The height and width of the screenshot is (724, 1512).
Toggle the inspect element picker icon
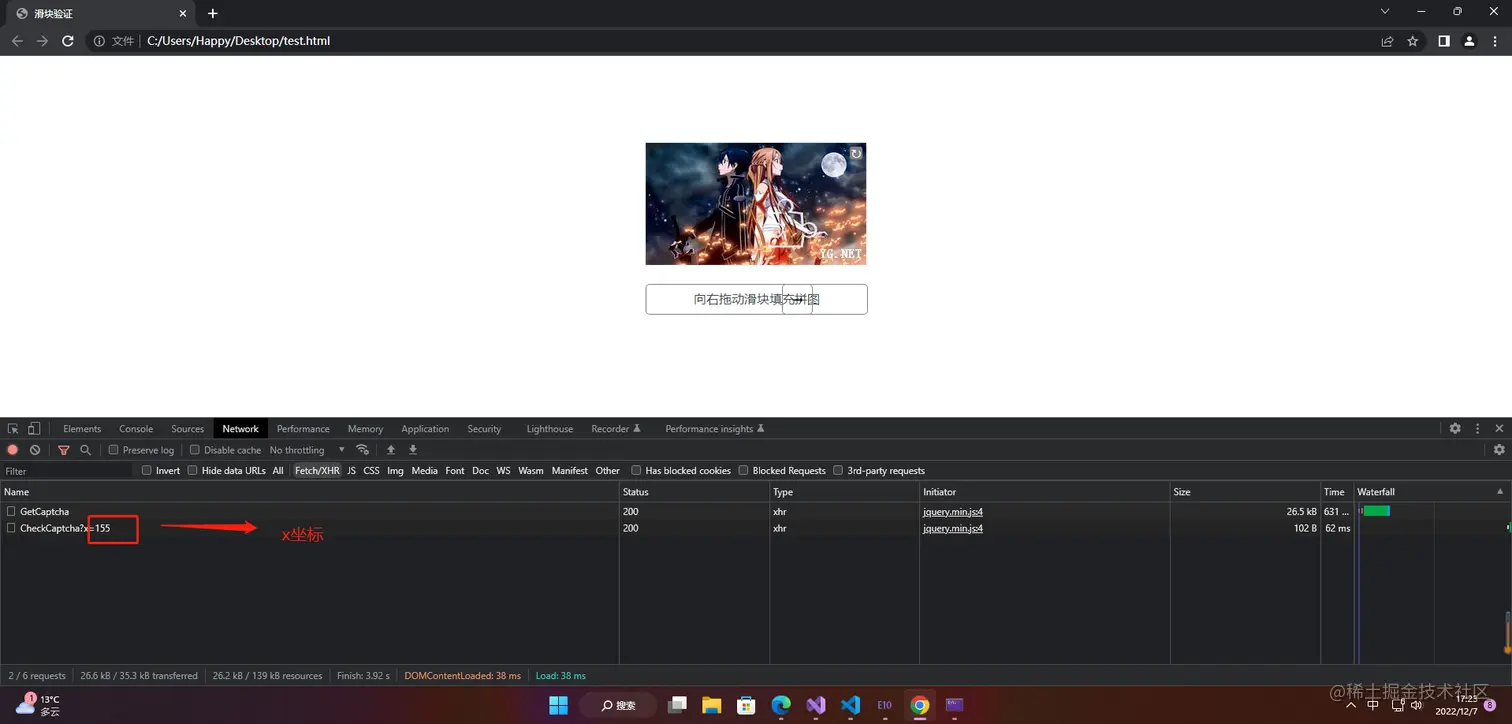coord(13,428)
